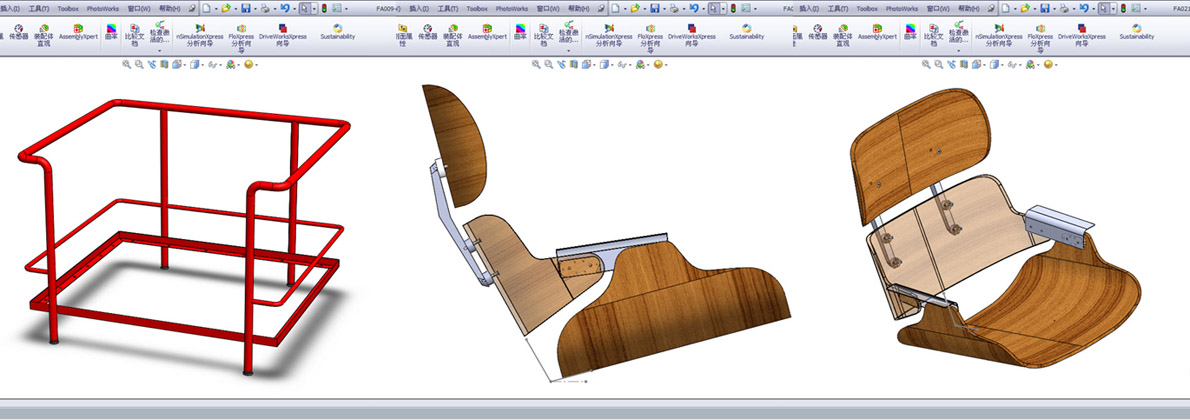The height and width of the screenshot is (420, 1190).
Task: Click Zoom to Fit magnifier above red frame
Action: [x=127, y=64]
